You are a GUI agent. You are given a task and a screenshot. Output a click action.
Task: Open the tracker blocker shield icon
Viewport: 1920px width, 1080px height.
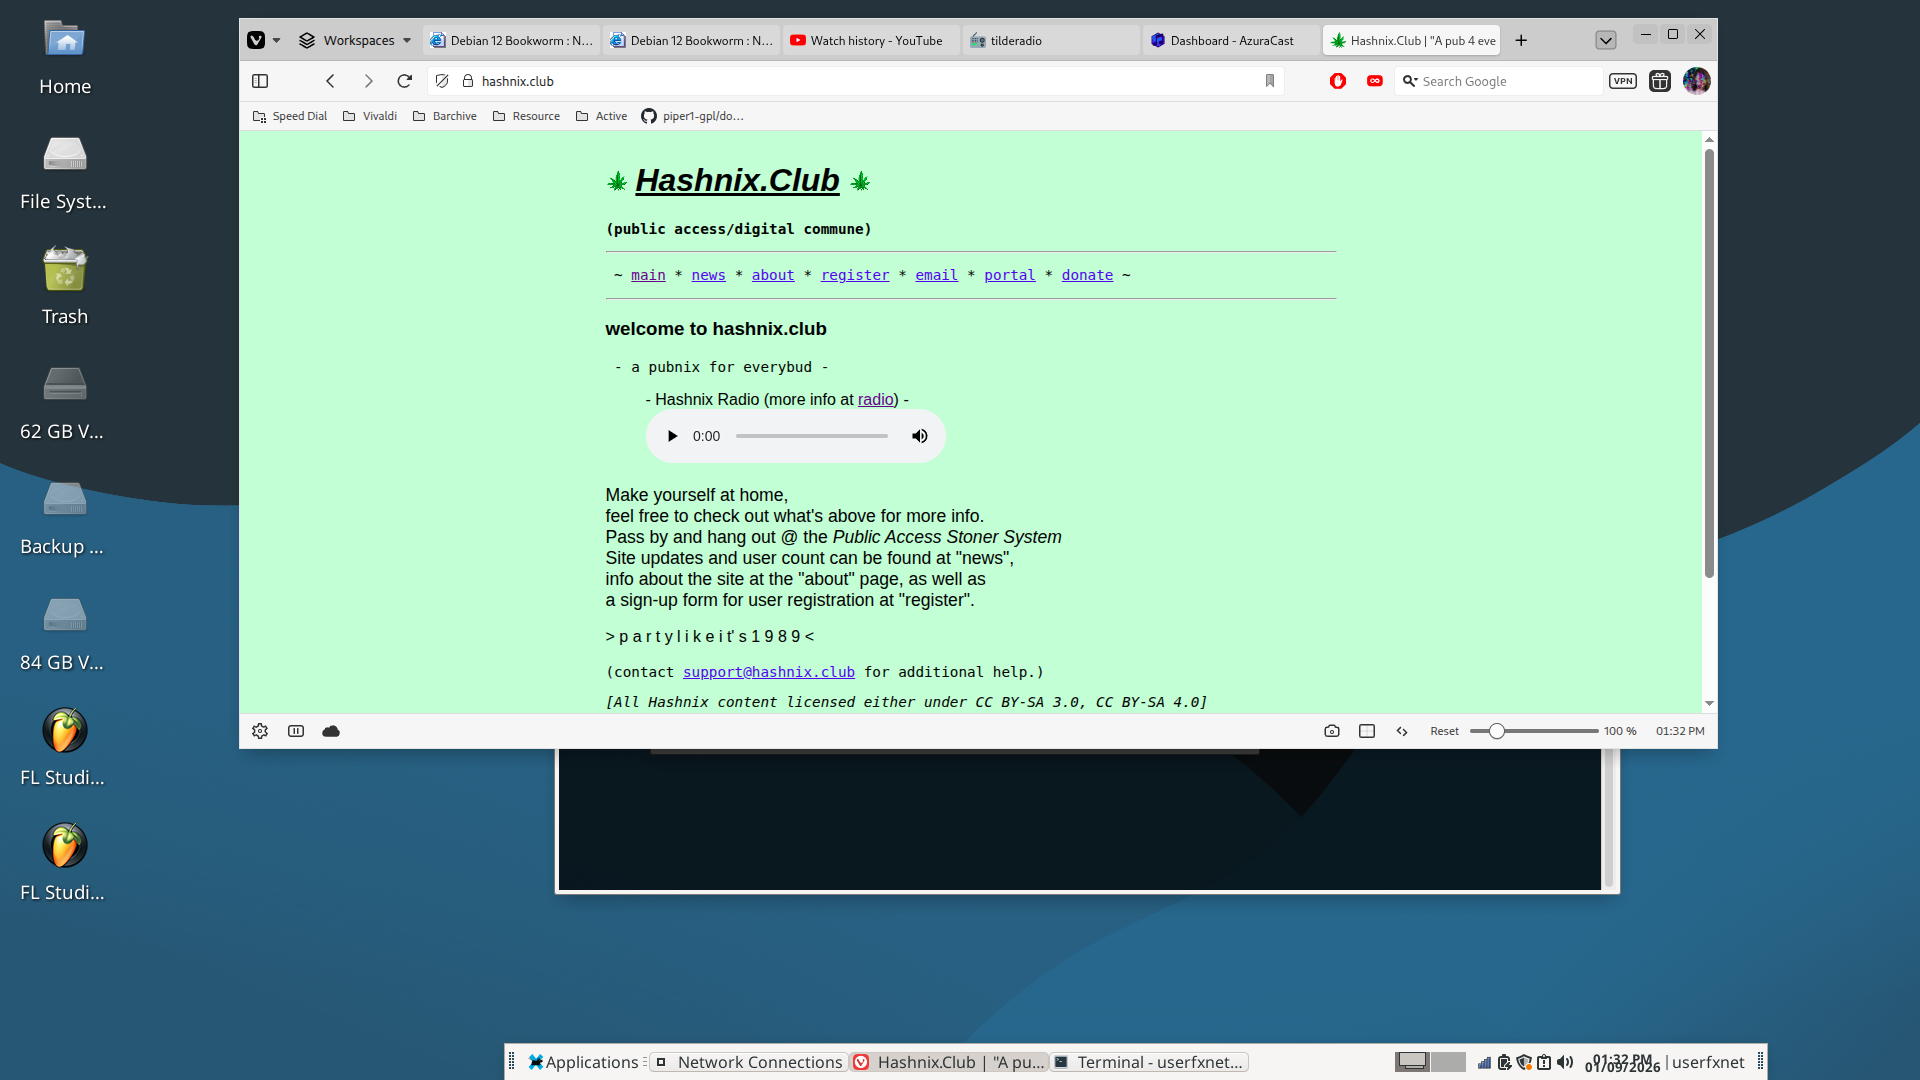[442, 81]
